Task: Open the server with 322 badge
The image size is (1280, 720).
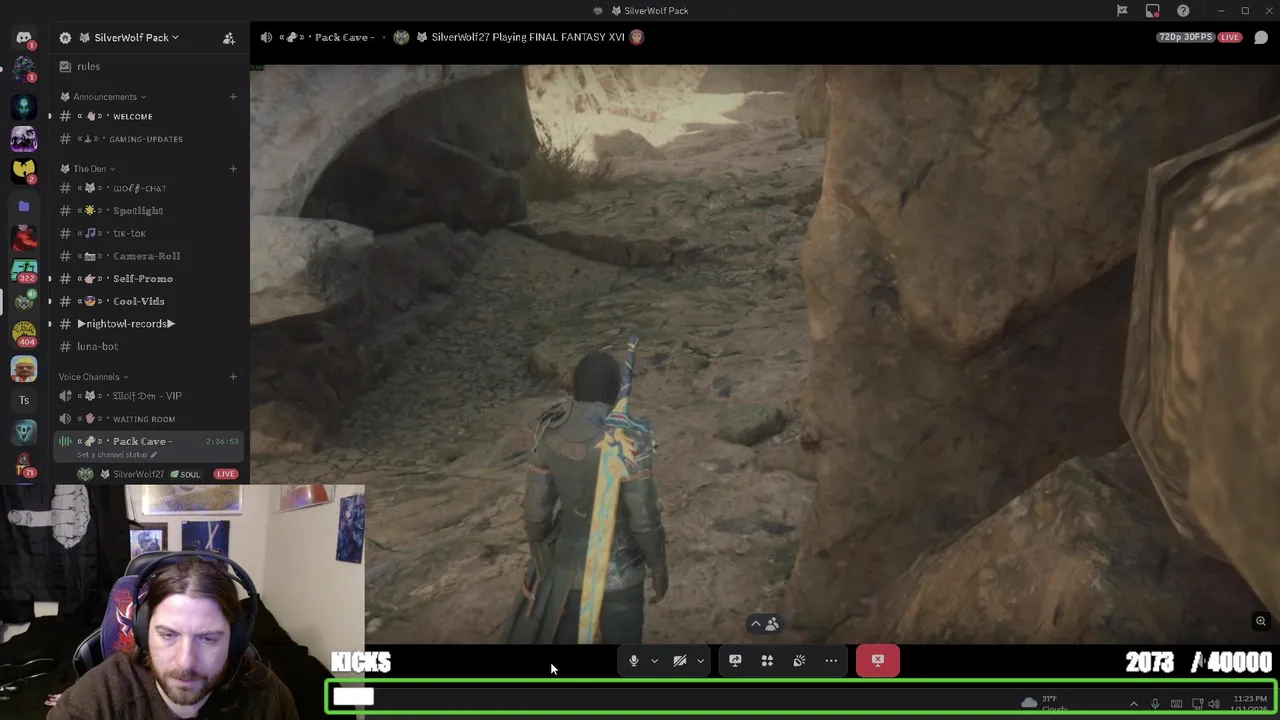Action: 24,270
